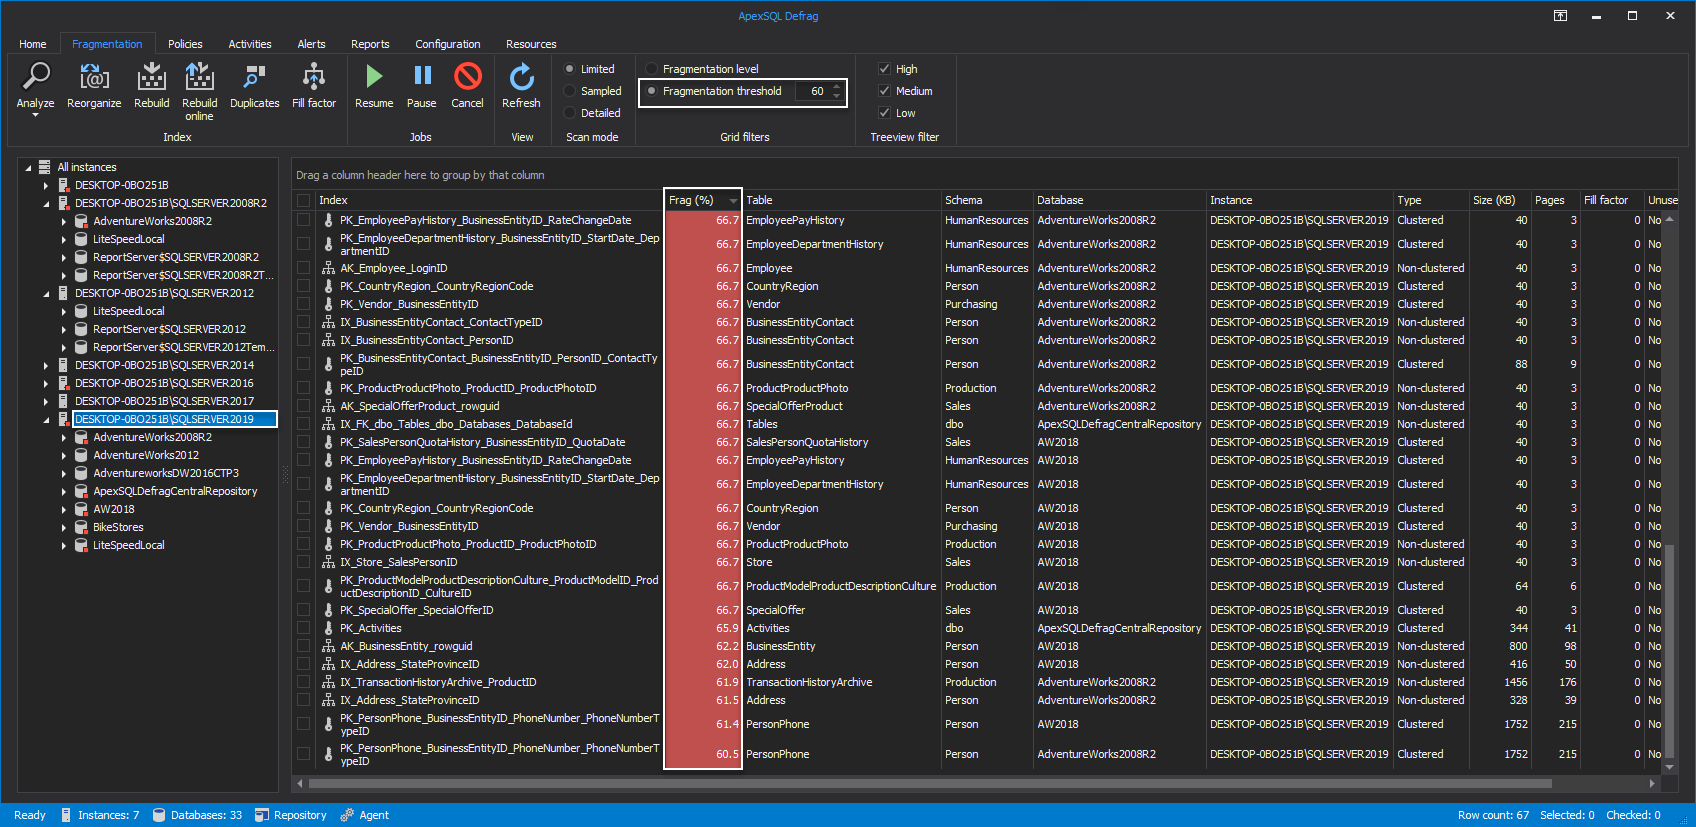
Task: Open the Analyze dropdown arrow
Action: pyautogui.click(x=35, y=115)
